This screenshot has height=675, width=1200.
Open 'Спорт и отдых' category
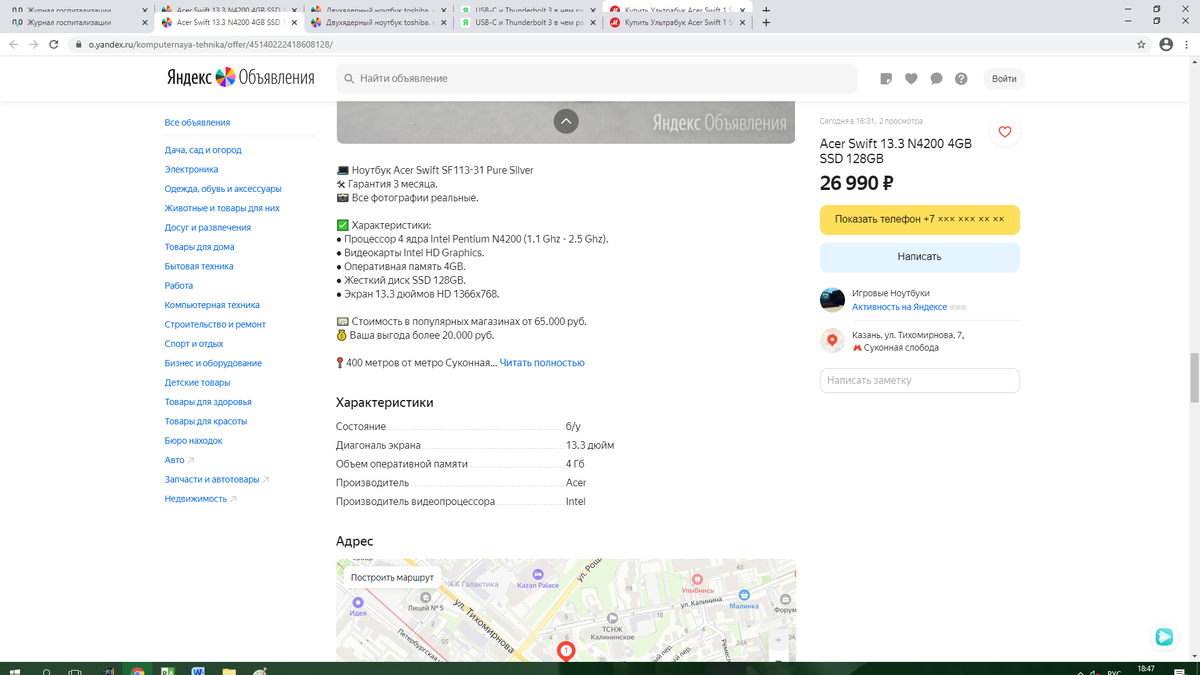[x=194, y=343]
